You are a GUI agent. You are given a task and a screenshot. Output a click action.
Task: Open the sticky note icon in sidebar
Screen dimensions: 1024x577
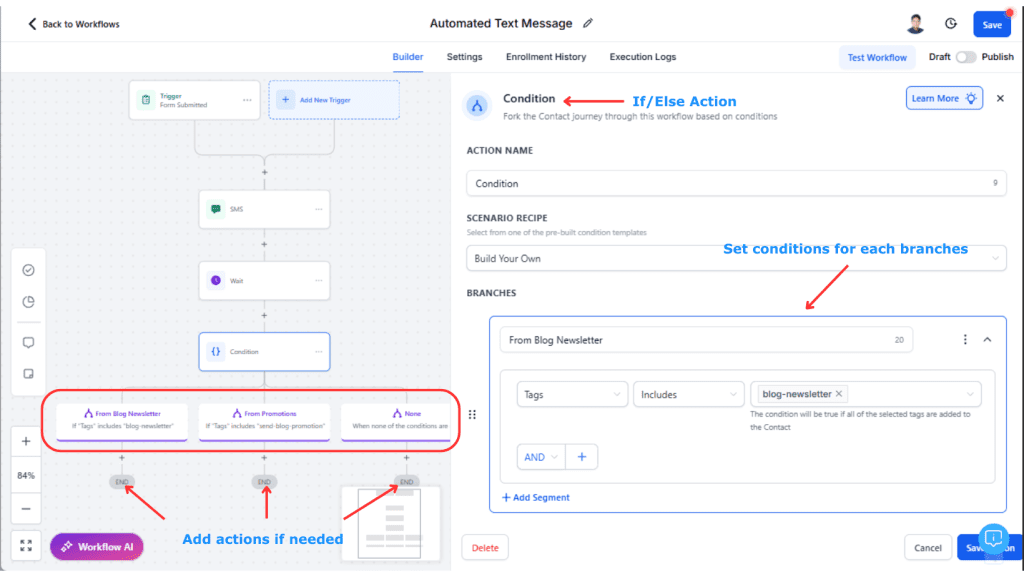click(28, 374)
